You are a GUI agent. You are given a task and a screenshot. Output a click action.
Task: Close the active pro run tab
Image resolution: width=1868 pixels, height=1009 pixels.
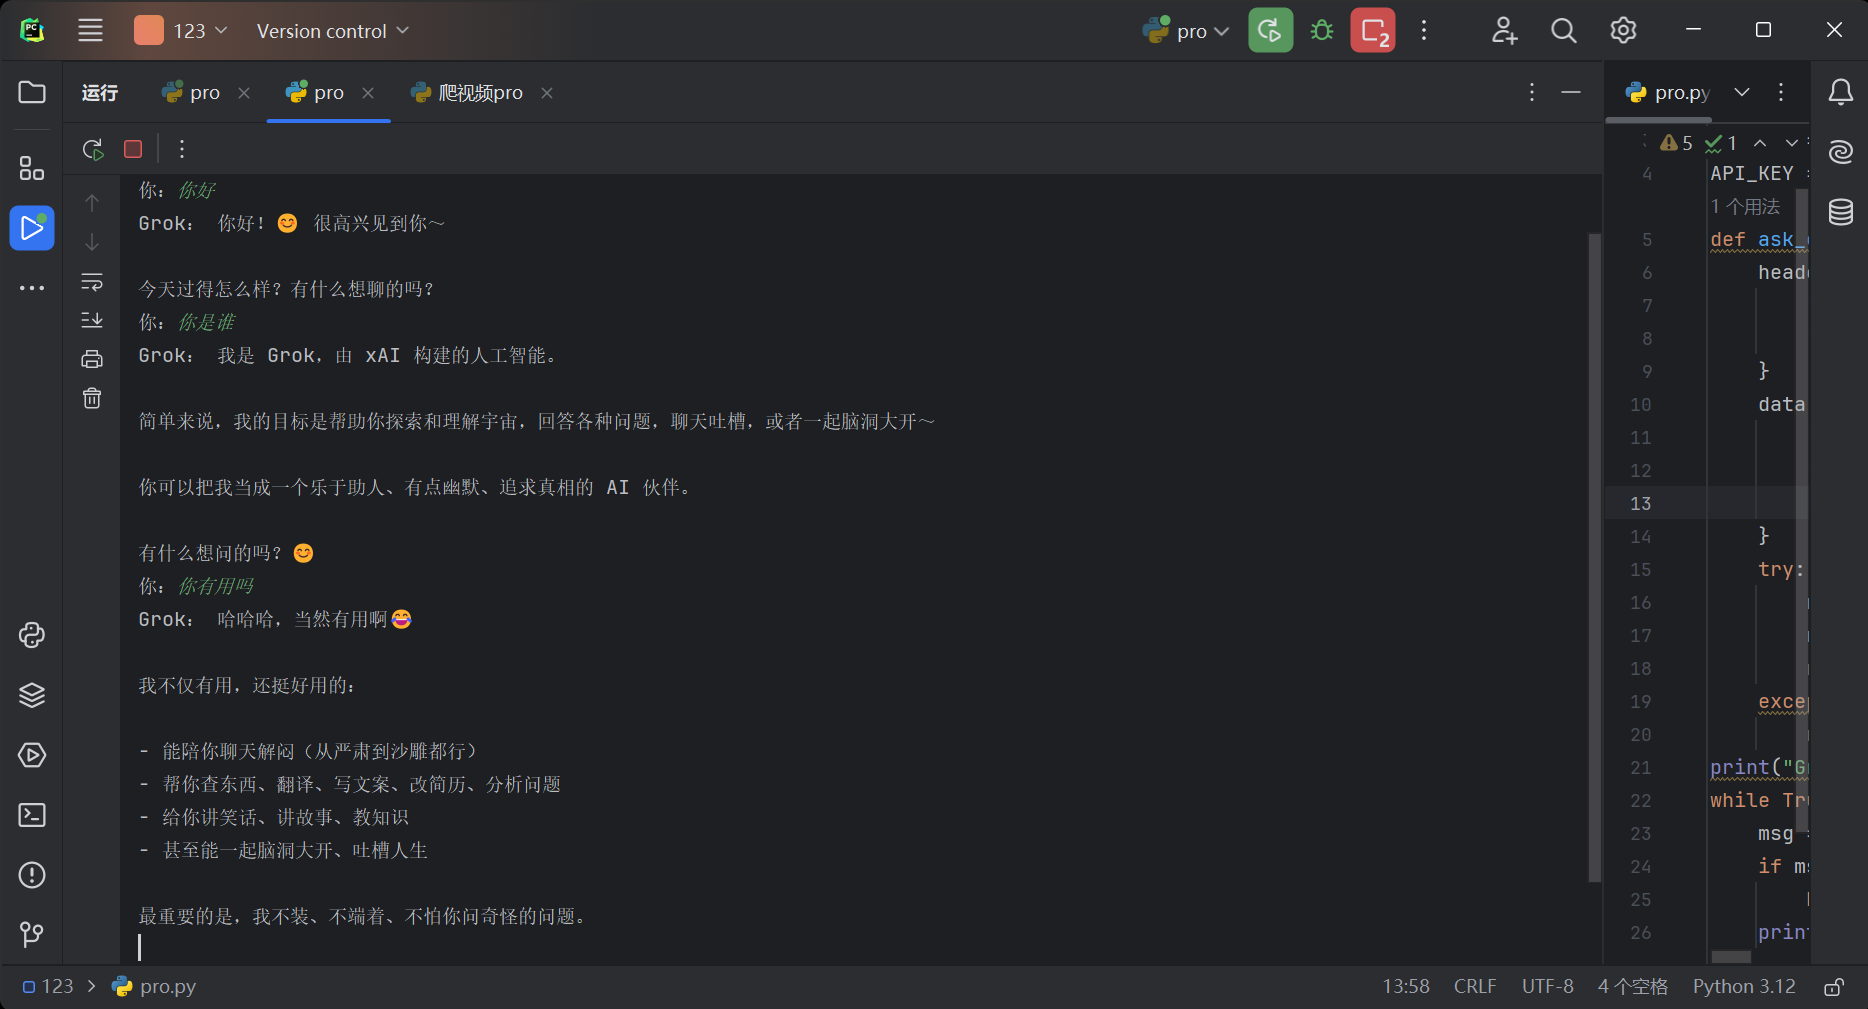coord(368,92)
